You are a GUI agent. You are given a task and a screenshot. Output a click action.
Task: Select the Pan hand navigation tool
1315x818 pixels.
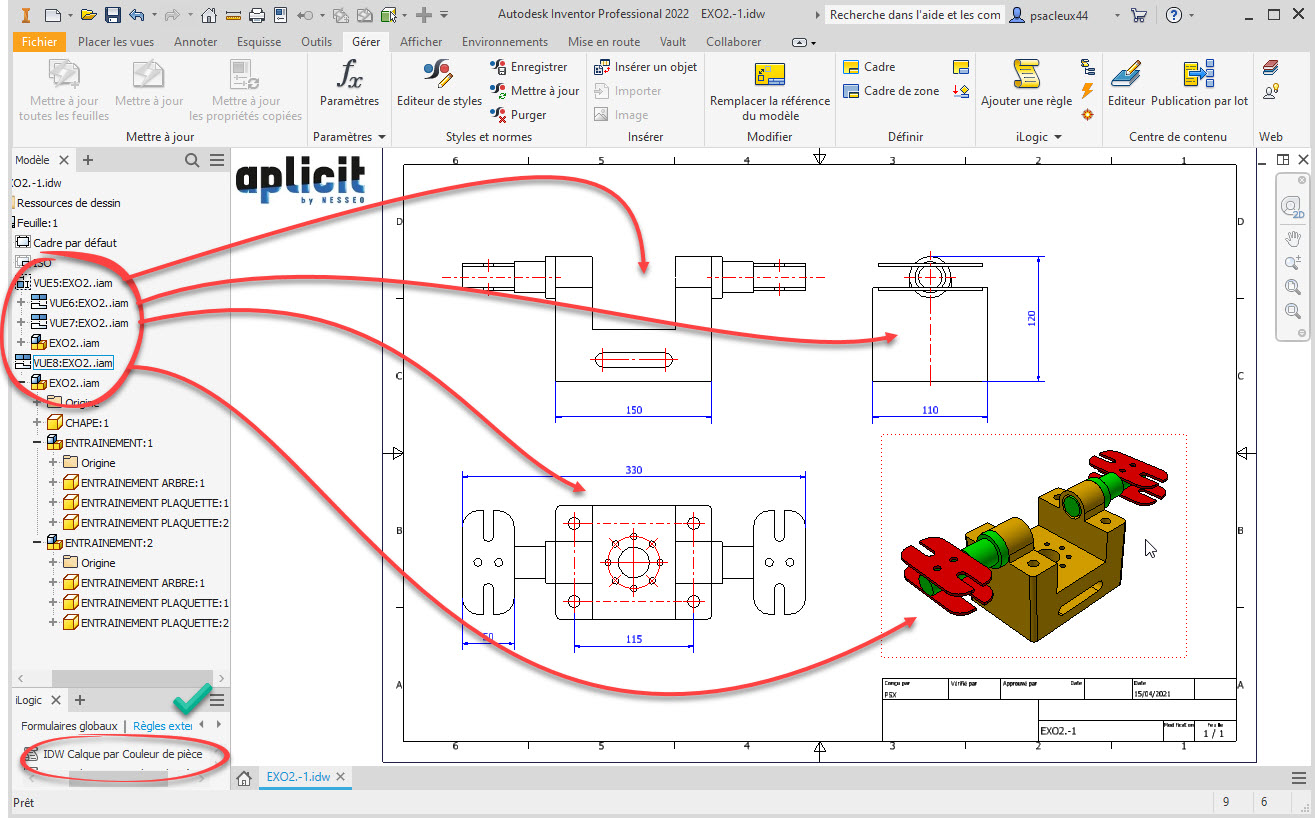click(1292, 238)
